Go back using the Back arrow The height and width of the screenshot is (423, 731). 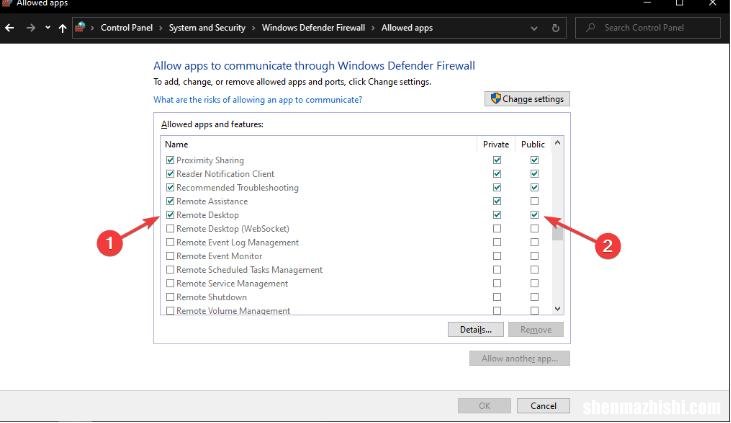click(x=9, y=28)
